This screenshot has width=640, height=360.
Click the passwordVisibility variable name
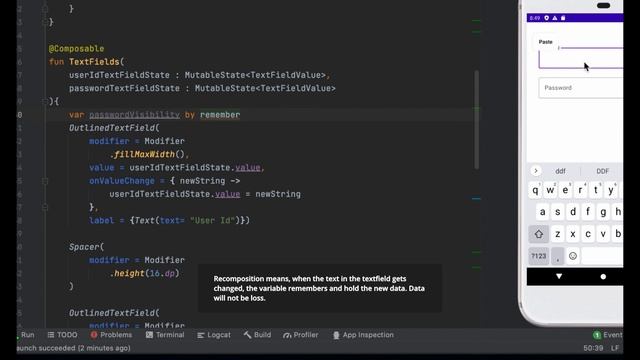[x=135, y=115]
